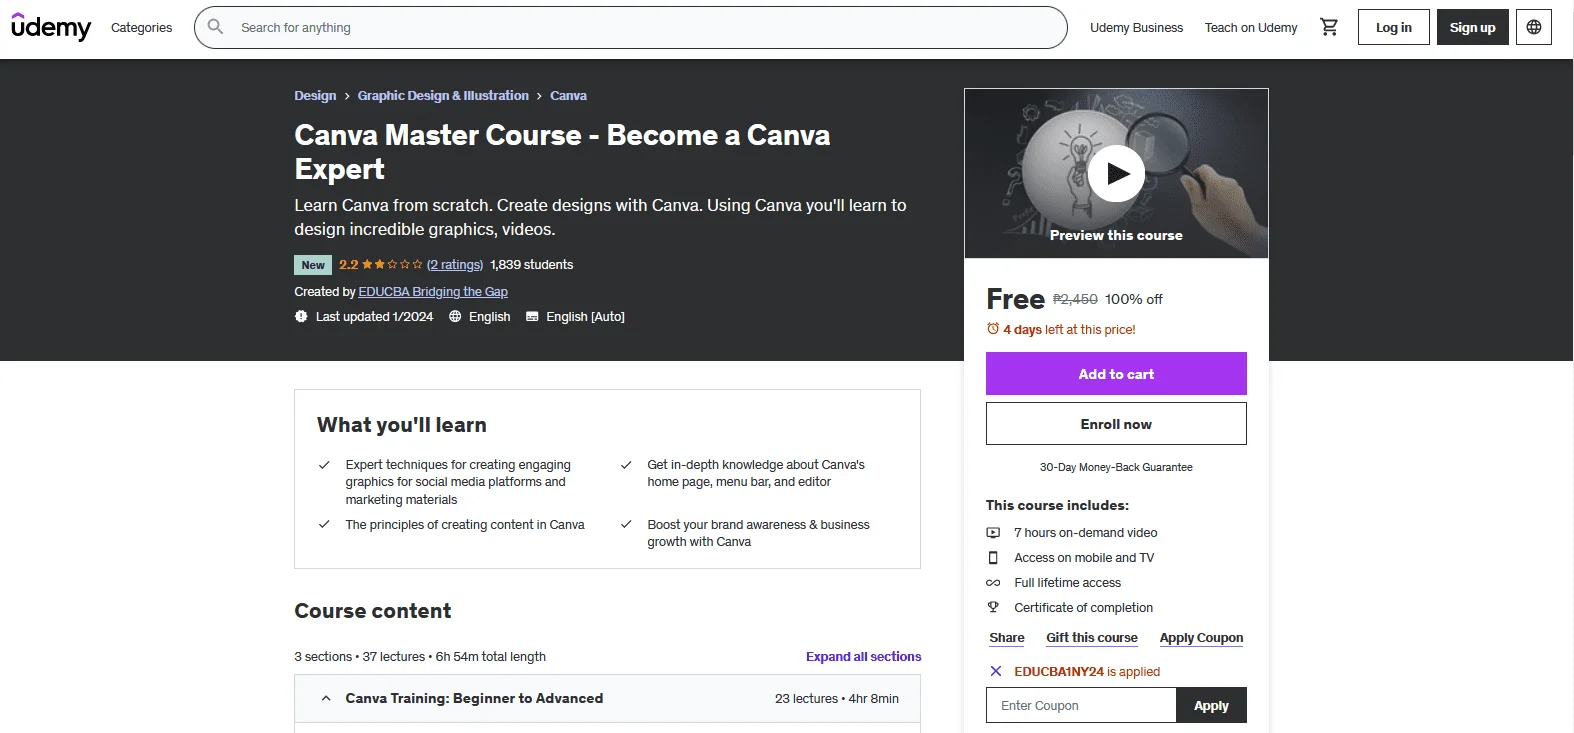The height and width of the screenshot is (733, 1574).
Task: Click Gift this course link
Action: [x=1092, y=638]
